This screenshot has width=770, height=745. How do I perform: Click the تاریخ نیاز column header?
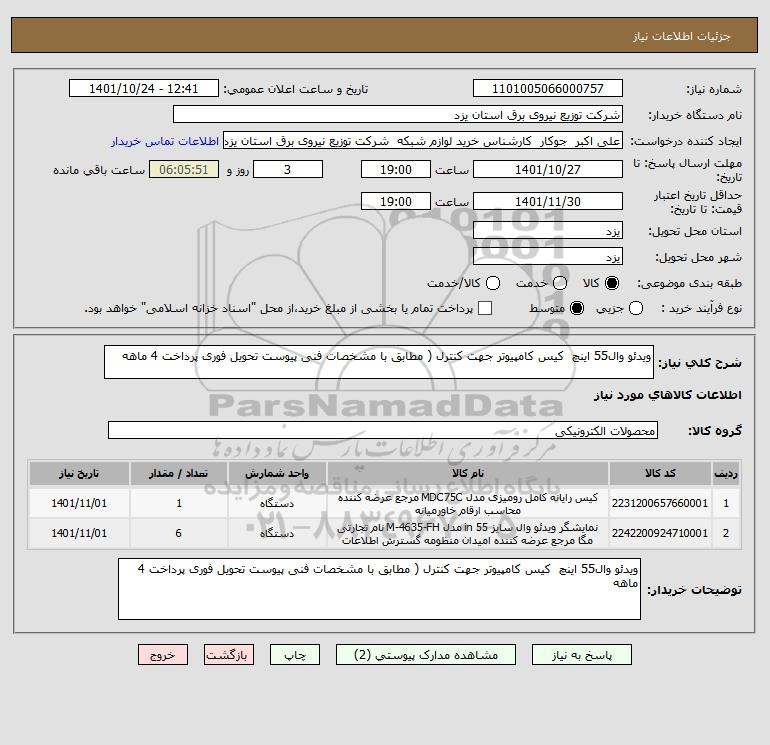[79, 473]
